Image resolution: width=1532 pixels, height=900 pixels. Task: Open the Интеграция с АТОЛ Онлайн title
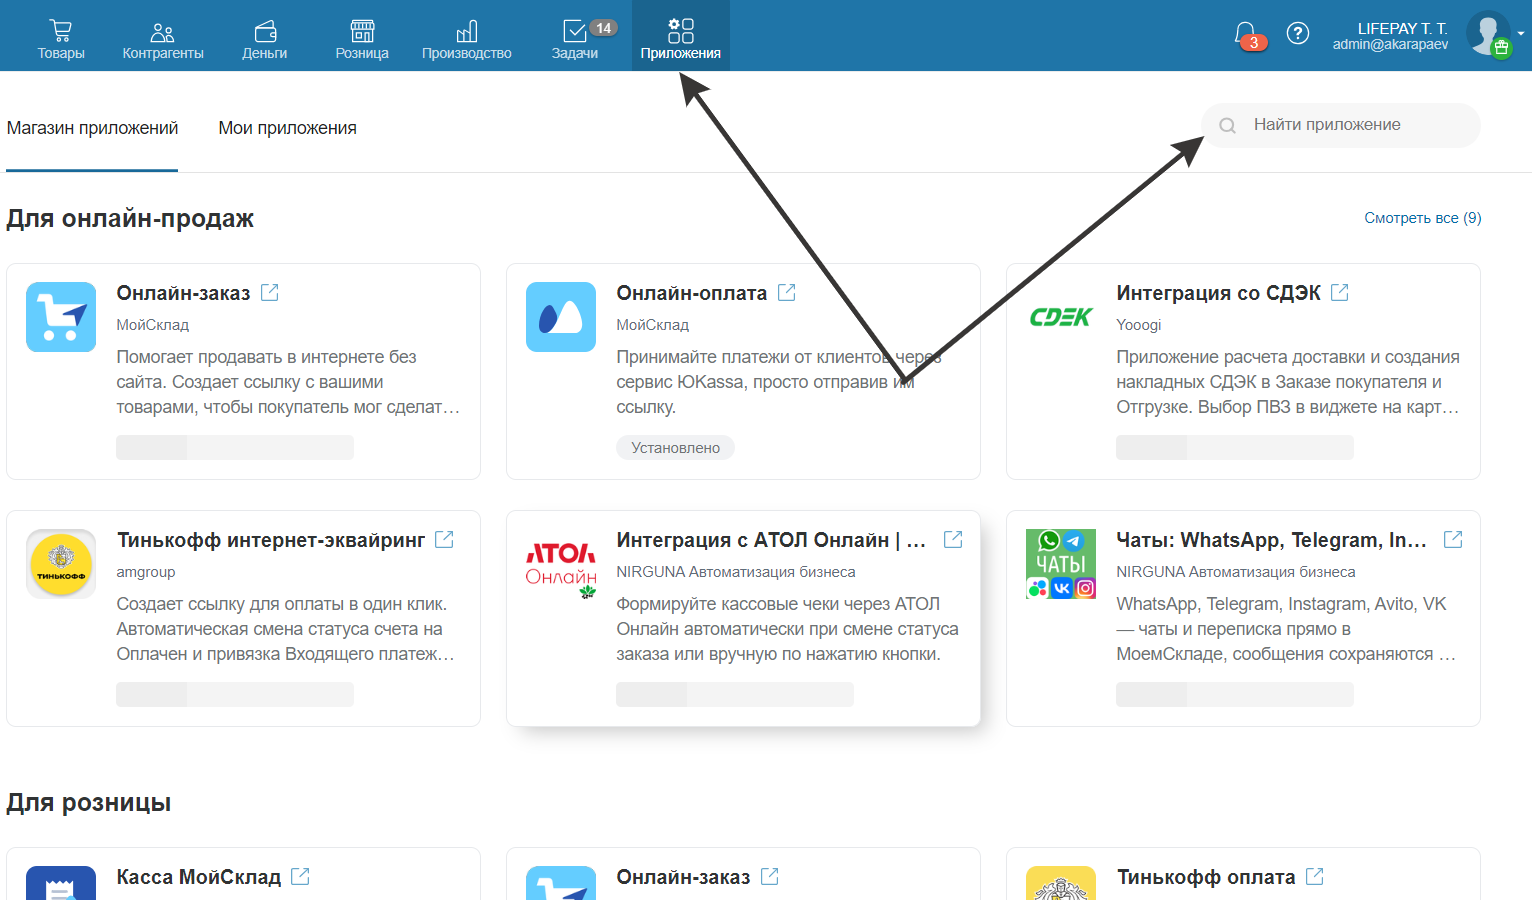pos(771,540)
